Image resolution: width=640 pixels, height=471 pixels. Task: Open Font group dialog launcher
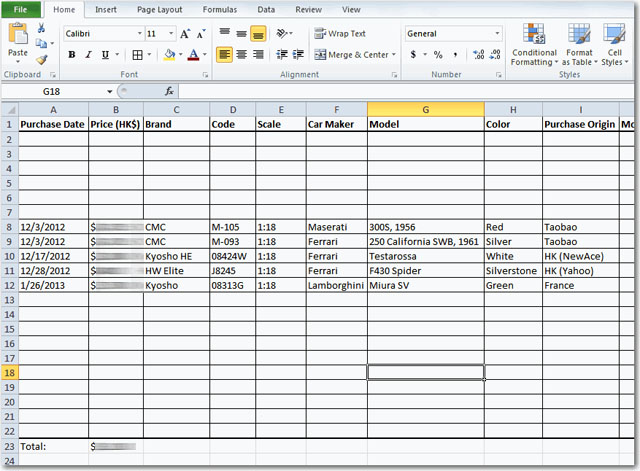(x=205, y=75)
